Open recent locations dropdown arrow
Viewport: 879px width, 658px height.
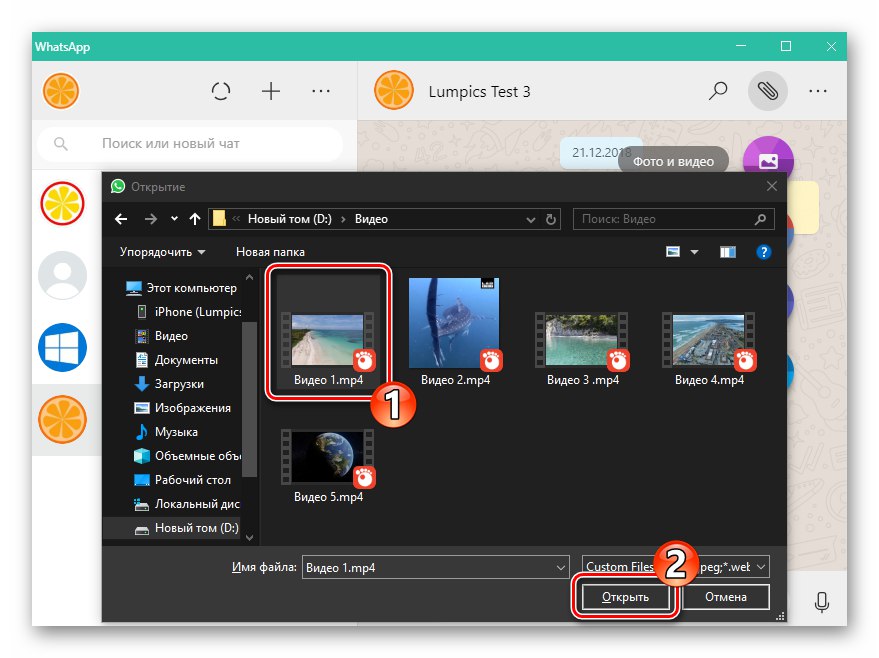point(174,219)
